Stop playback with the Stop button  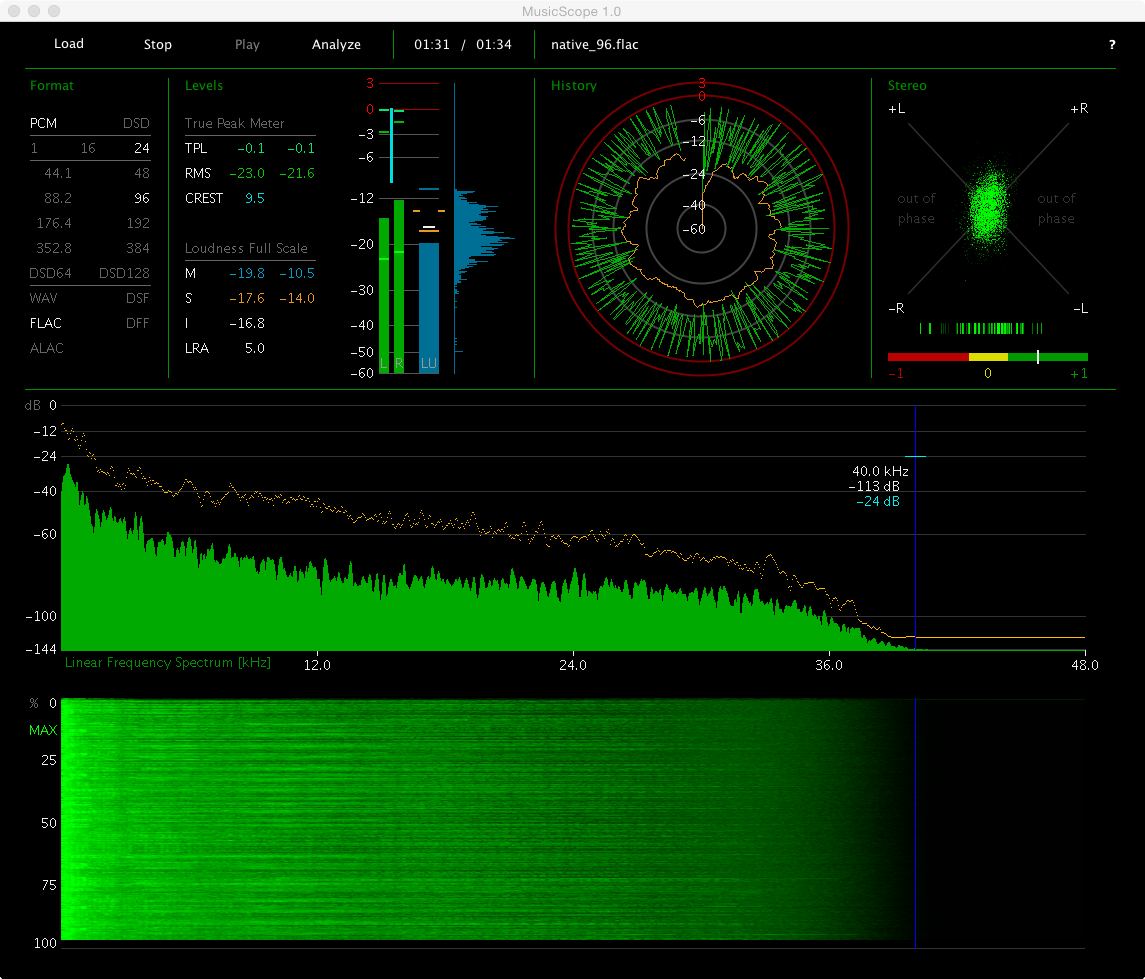tap(158, 45)
